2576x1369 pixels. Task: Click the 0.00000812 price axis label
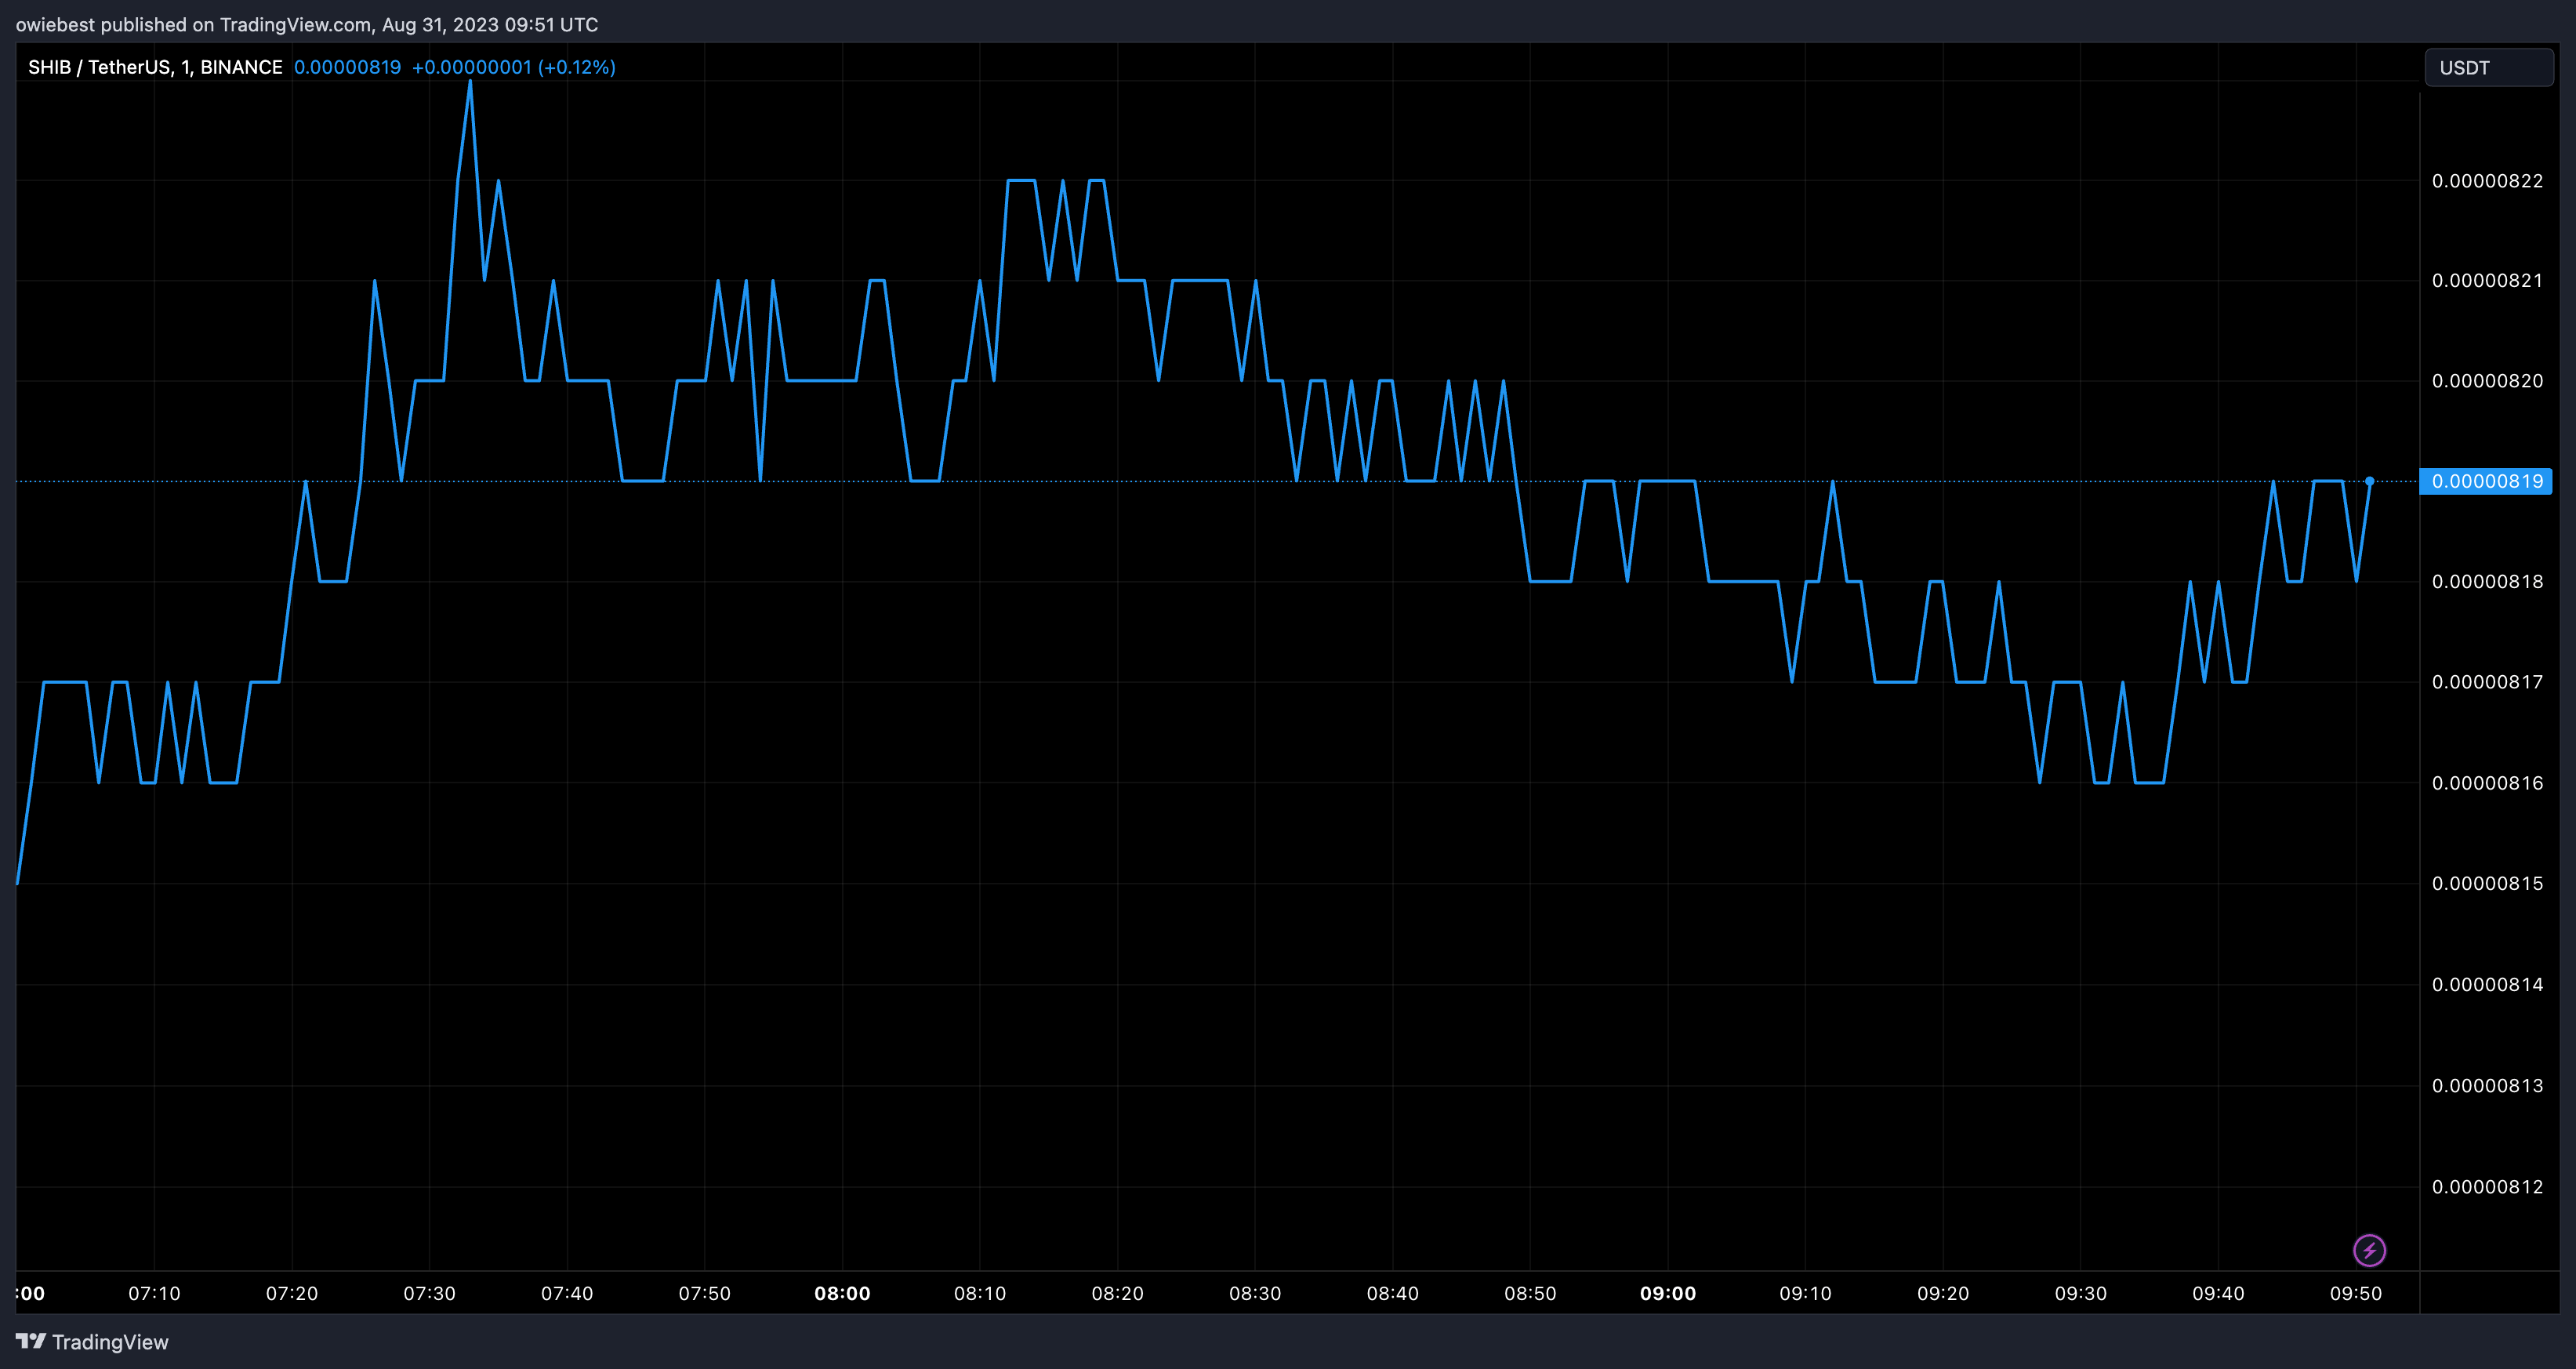pos(2487,1187)
